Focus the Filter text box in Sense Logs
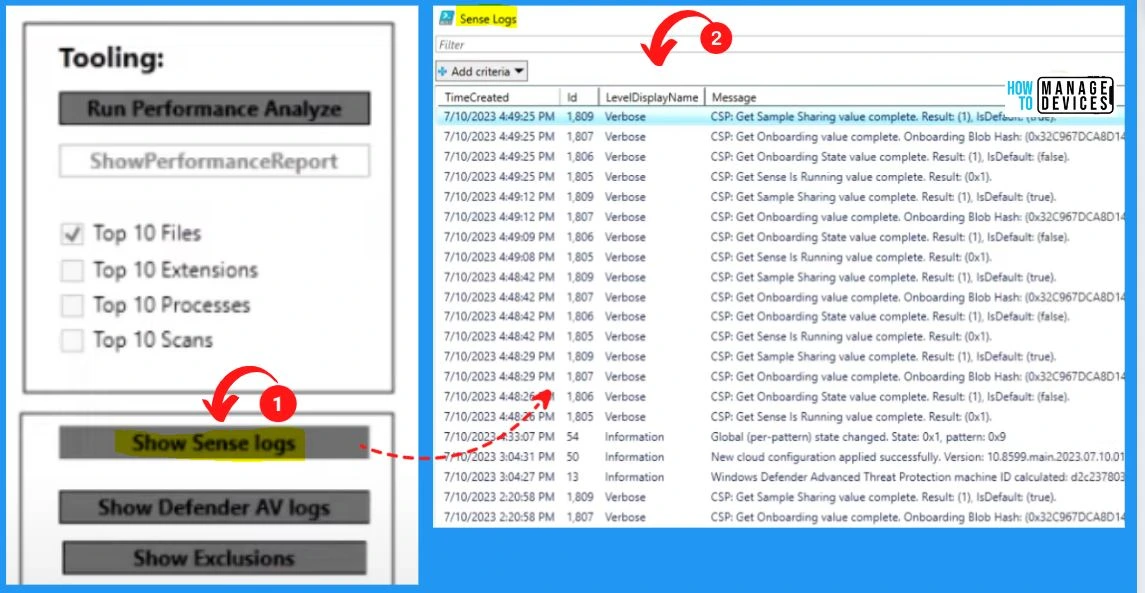This screenshot has height=593, width=1145. coord(779,45)
